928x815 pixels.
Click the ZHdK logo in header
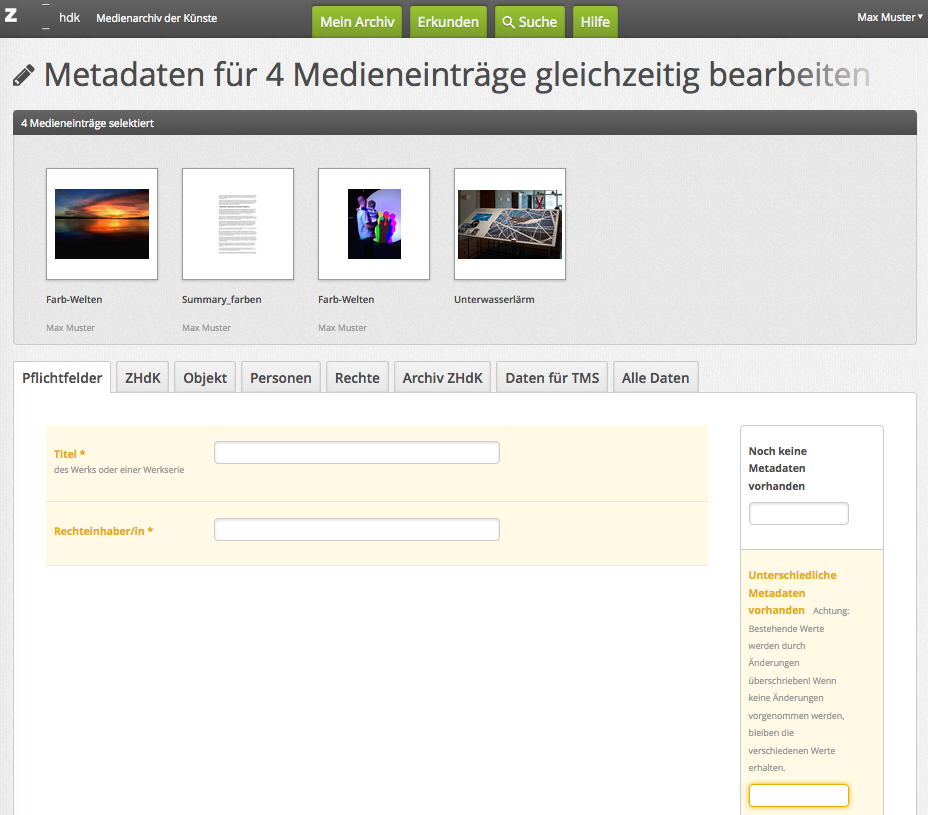pos(42,18)
